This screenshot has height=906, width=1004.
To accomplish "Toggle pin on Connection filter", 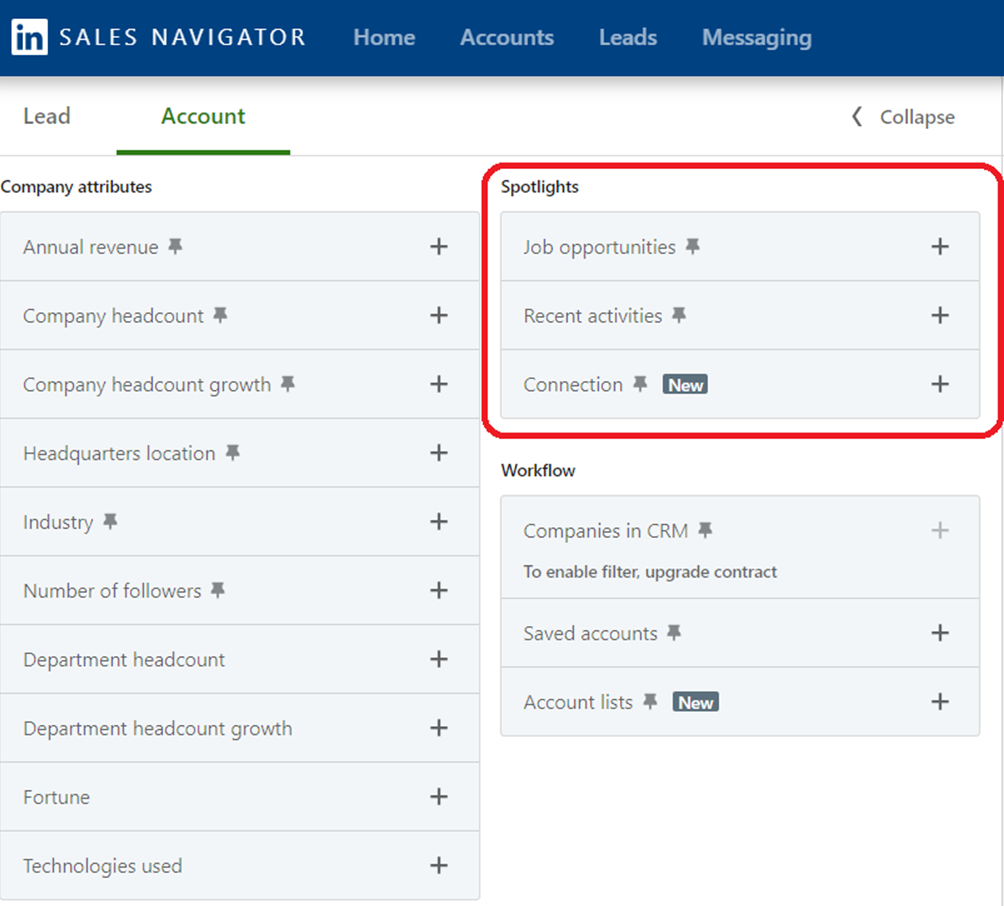I will point(640,385).
